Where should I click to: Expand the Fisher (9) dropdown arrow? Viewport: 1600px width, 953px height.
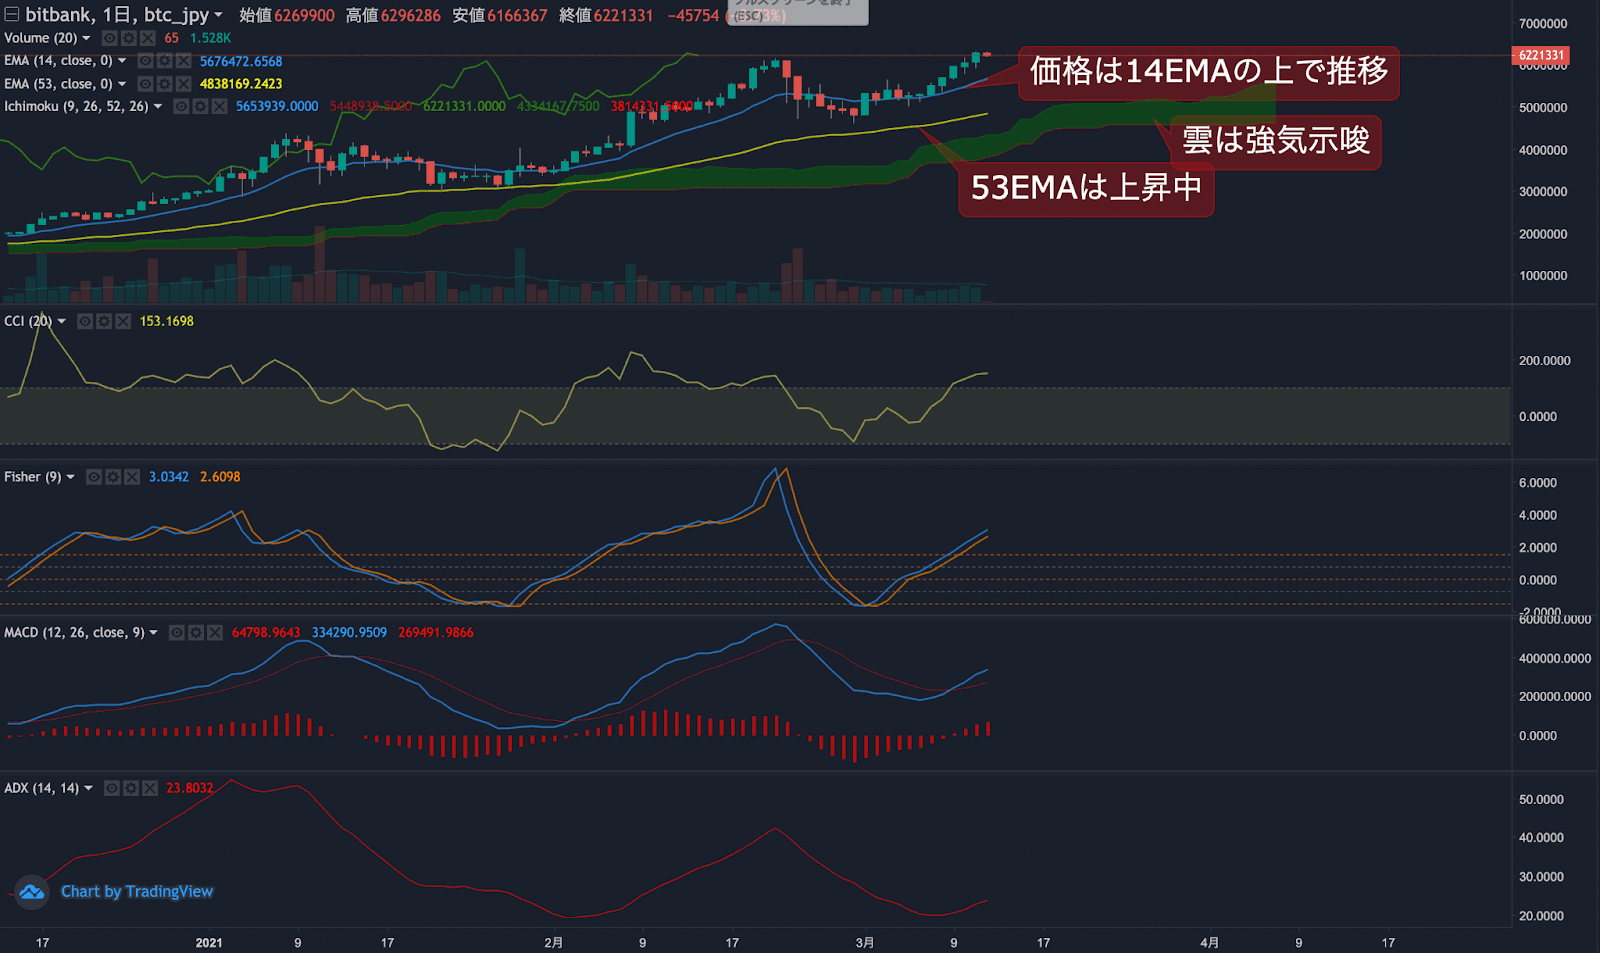click(70, 477)
